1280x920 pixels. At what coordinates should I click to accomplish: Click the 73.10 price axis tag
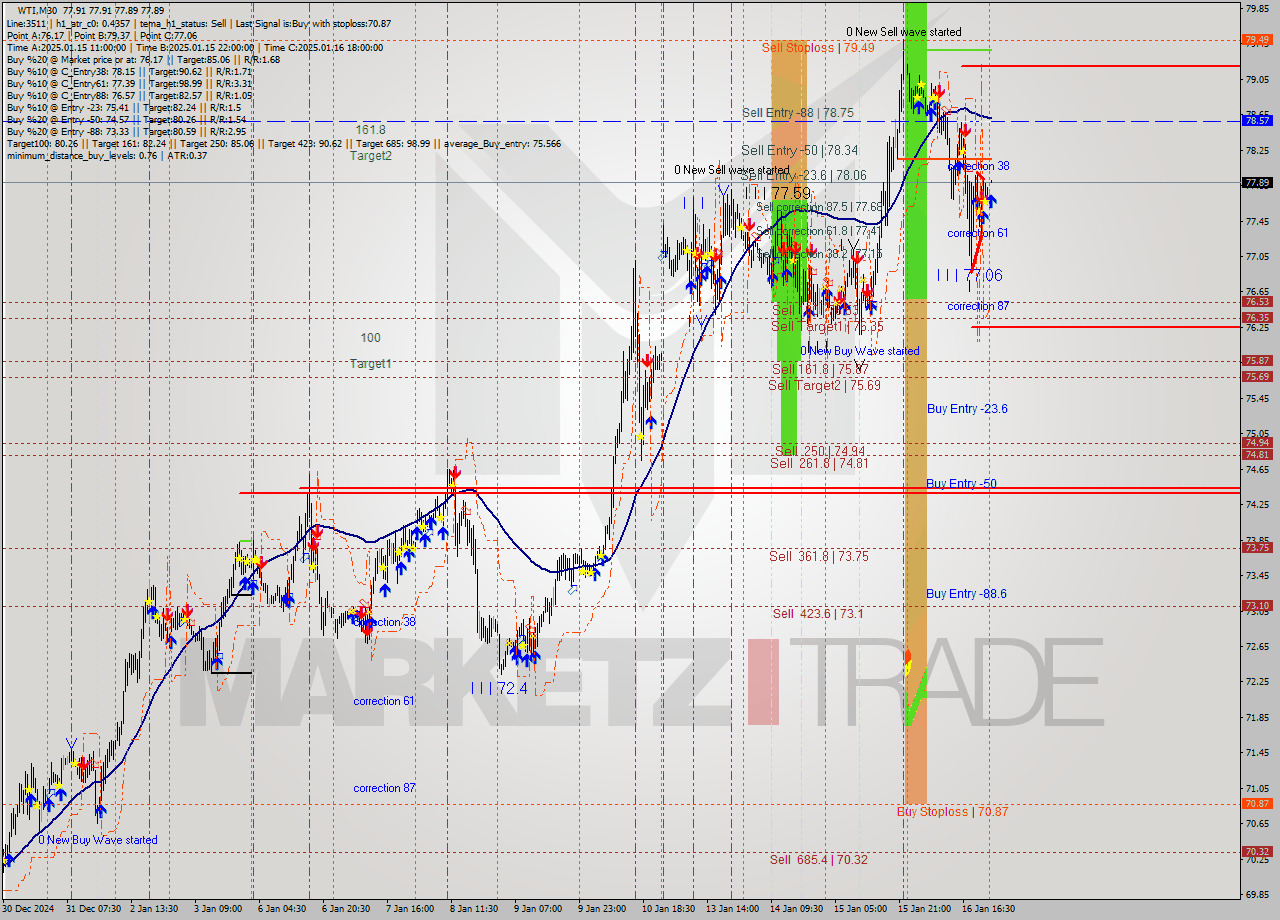click(x=1257, y=605)
